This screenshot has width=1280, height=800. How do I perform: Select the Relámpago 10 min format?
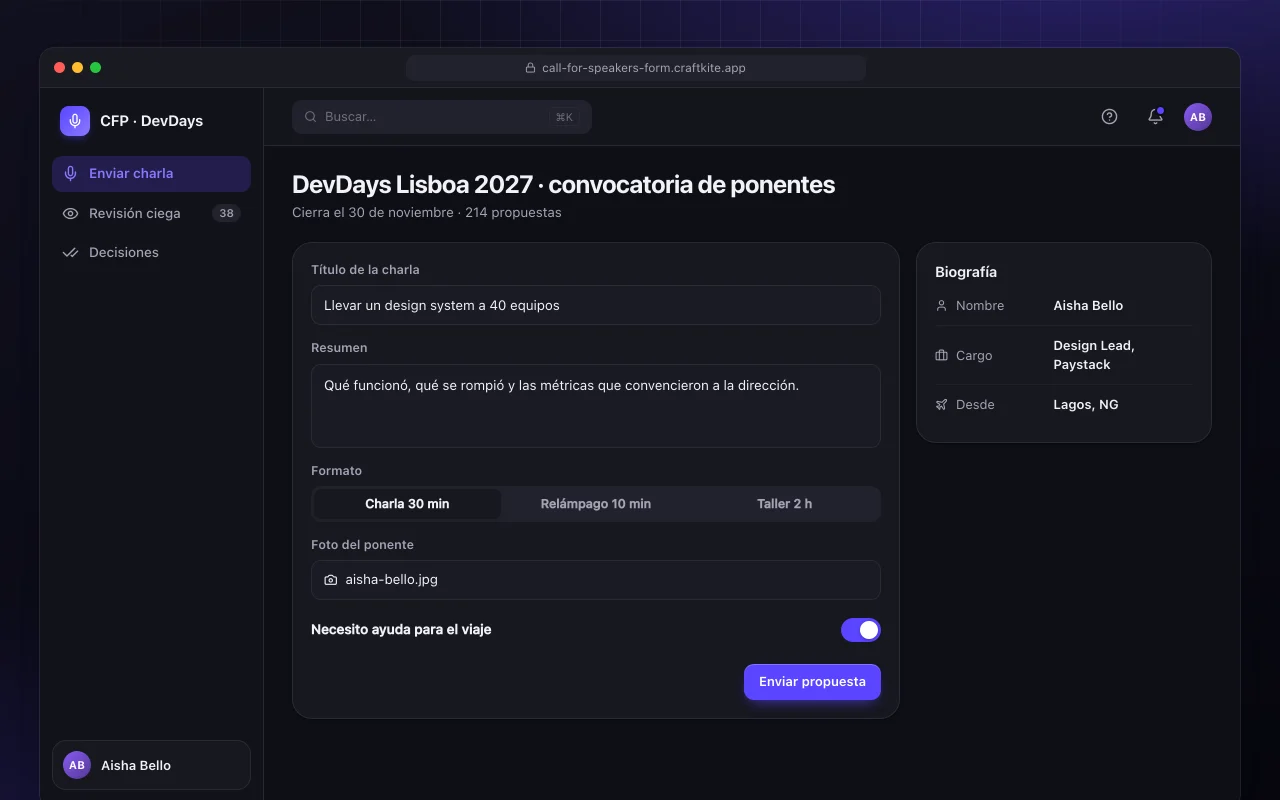pos(596,504)
